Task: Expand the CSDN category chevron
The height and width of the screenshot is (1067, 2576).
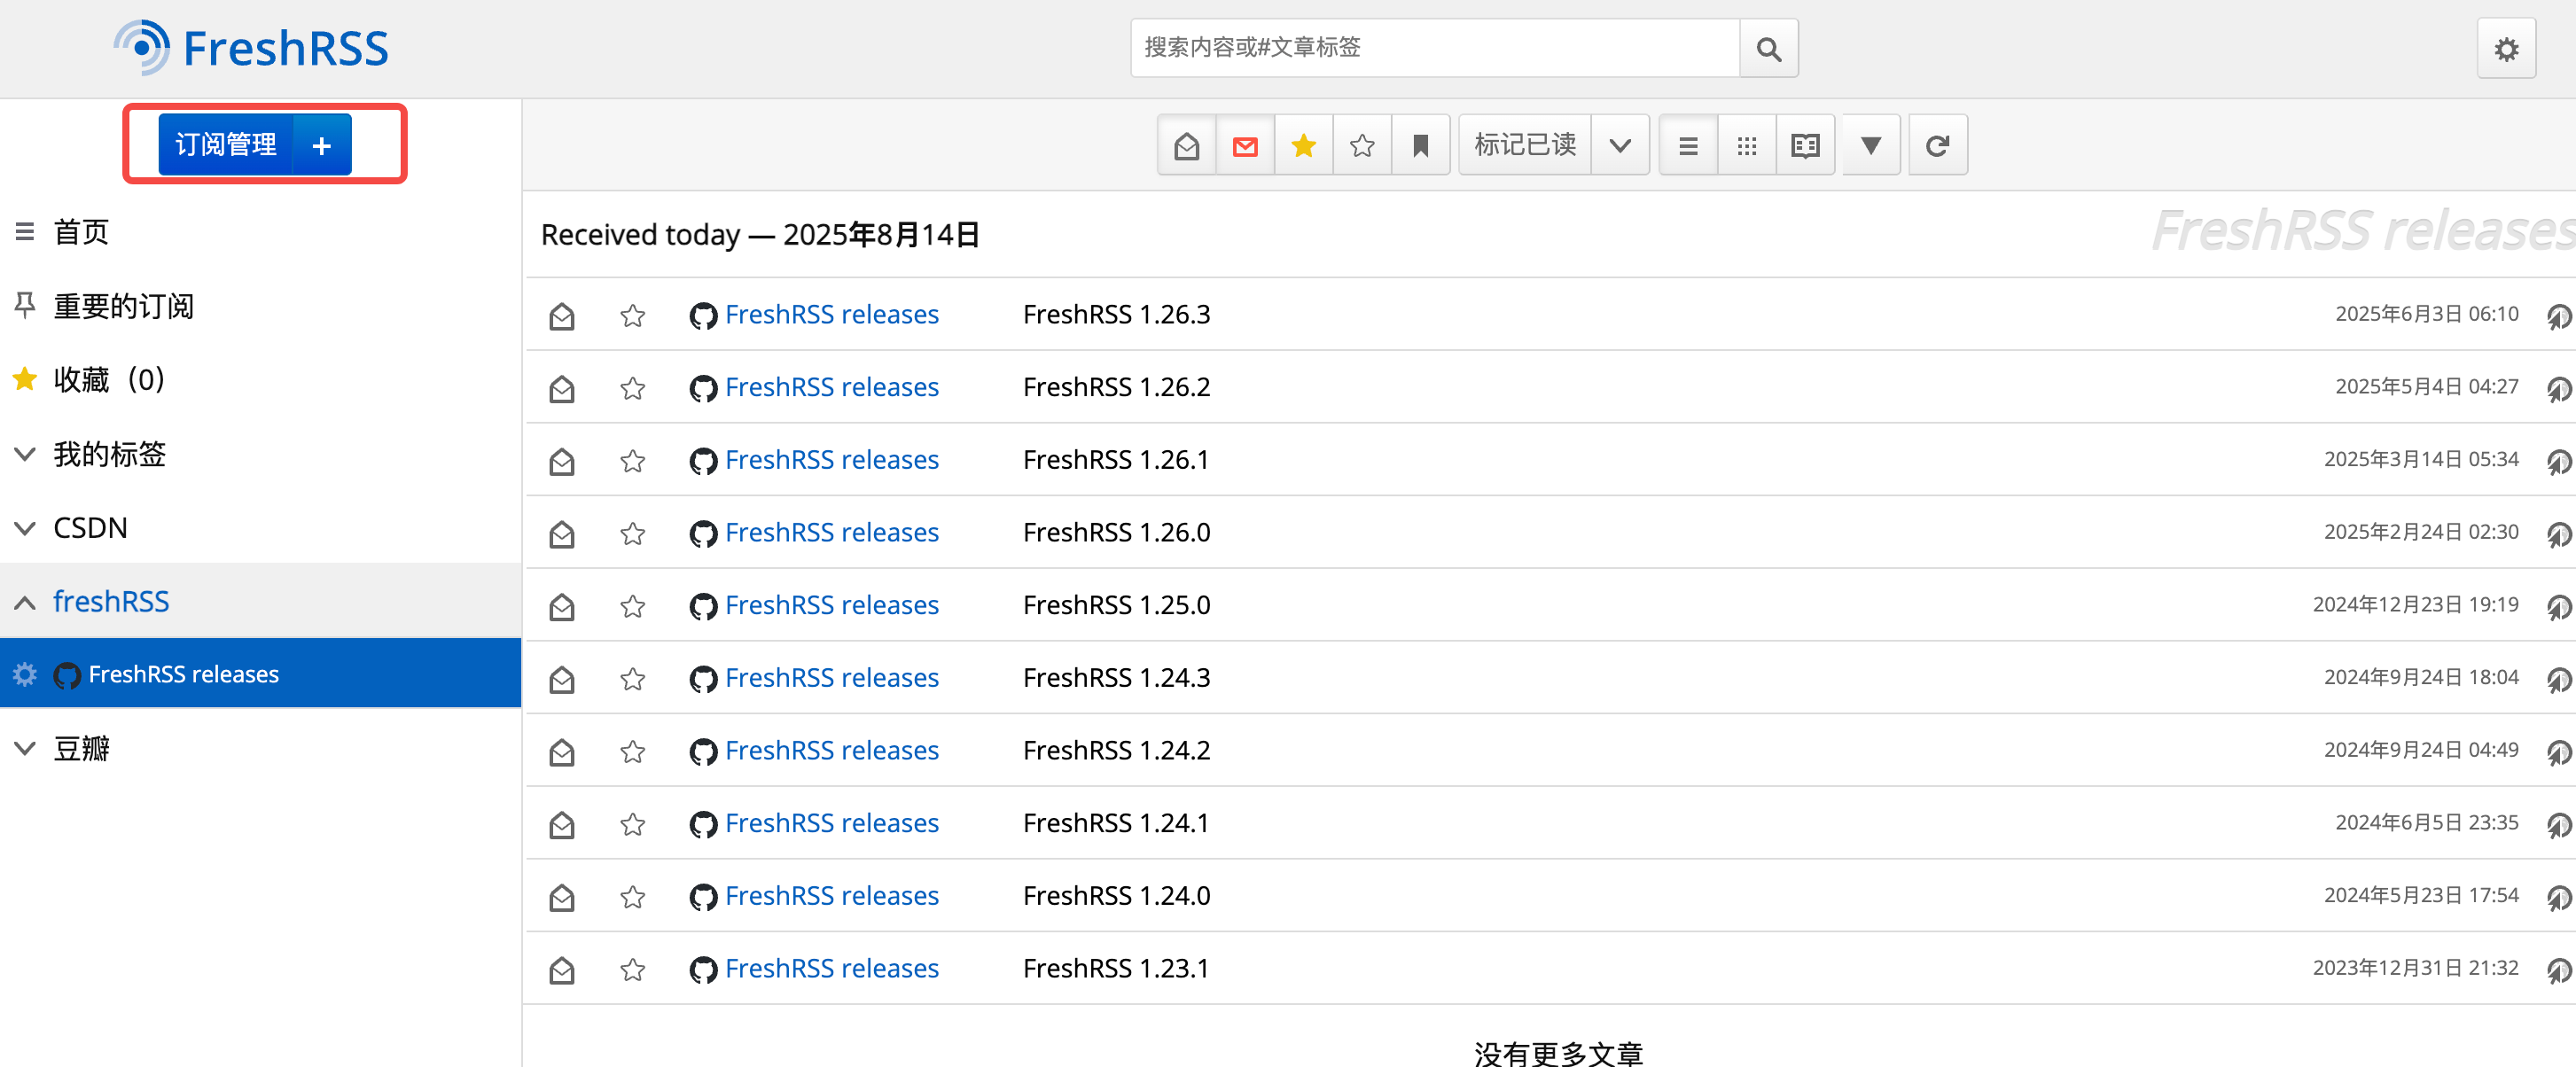Action: coord(25,528)
